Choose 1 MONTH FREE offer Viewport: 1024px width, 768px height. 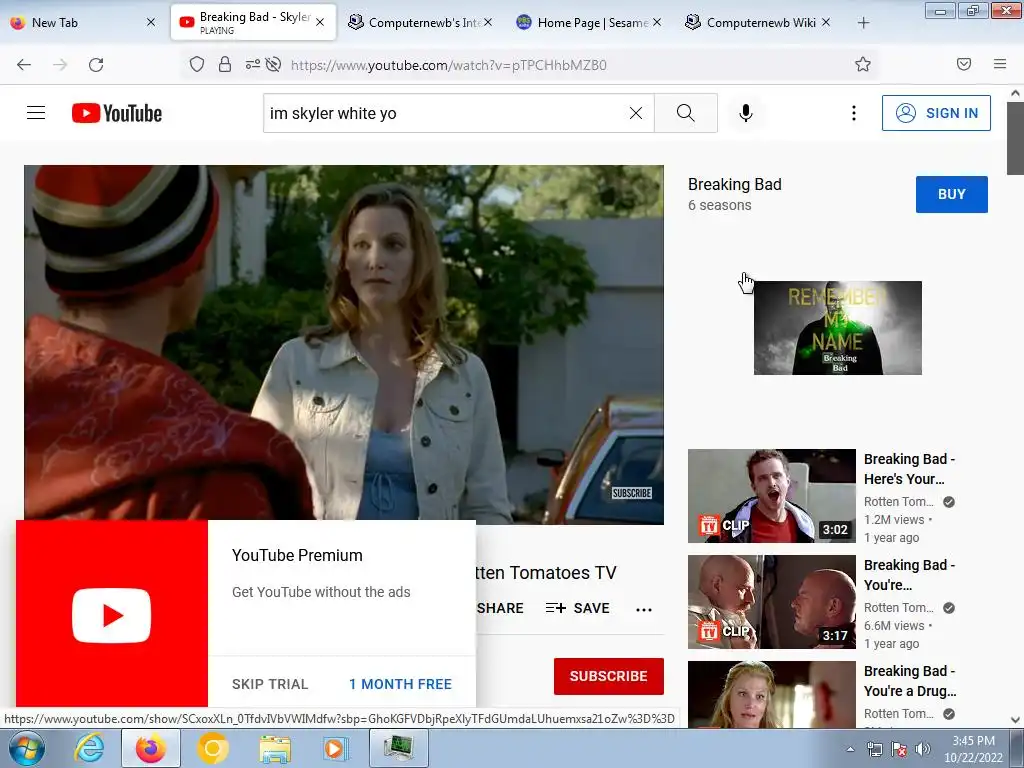(x=400, y=684)
